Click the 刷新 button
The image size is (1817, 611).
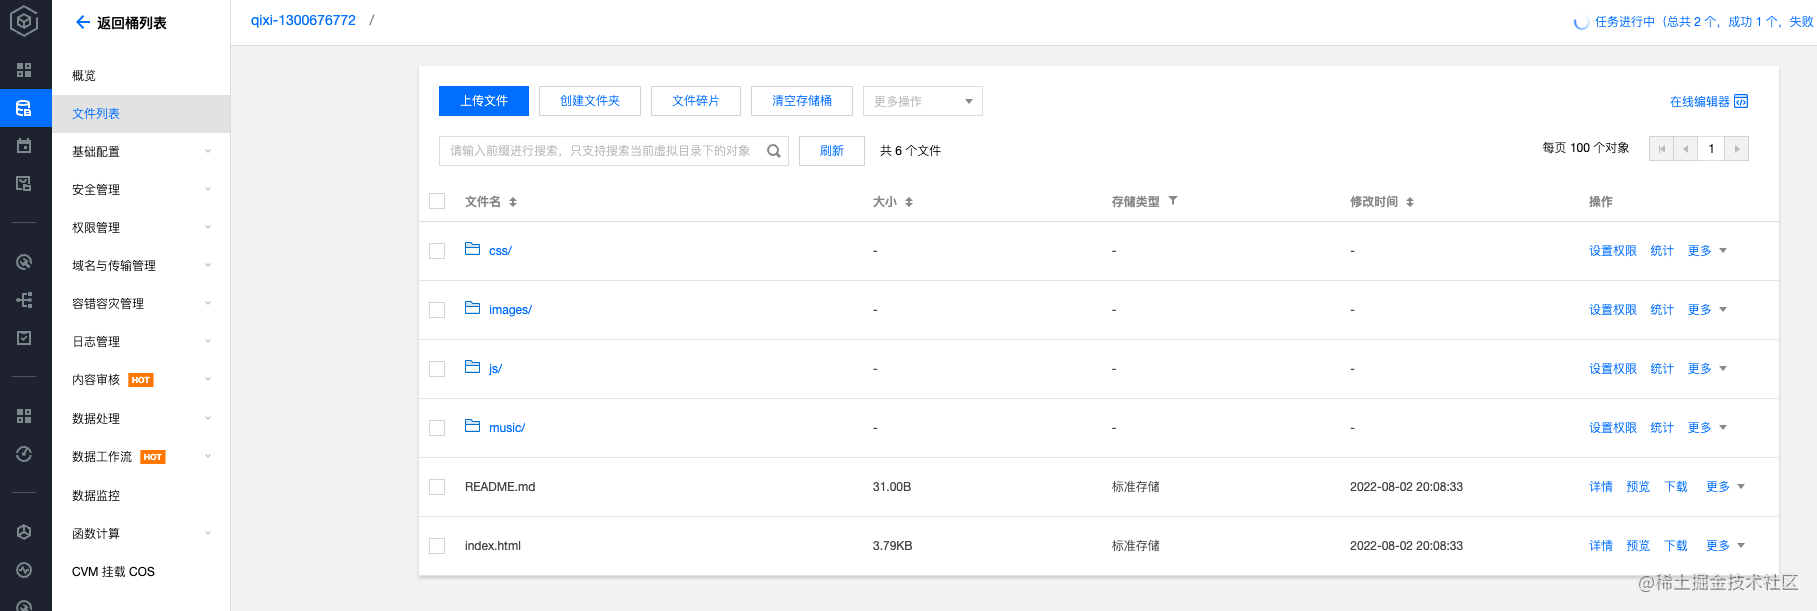tap(832, 151)
